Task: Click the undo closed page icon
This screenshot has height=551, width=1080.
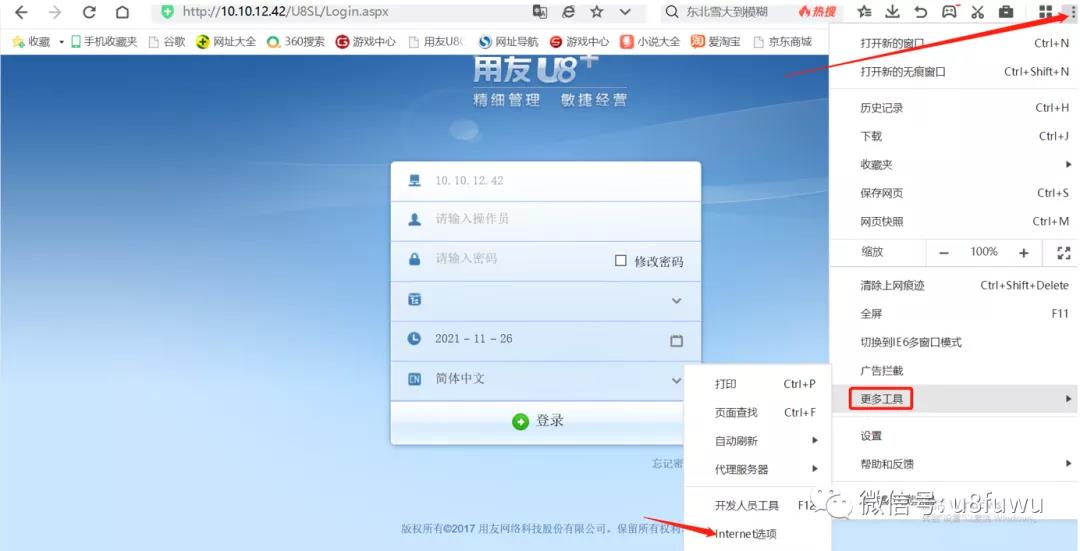Action: pos(921,12)
